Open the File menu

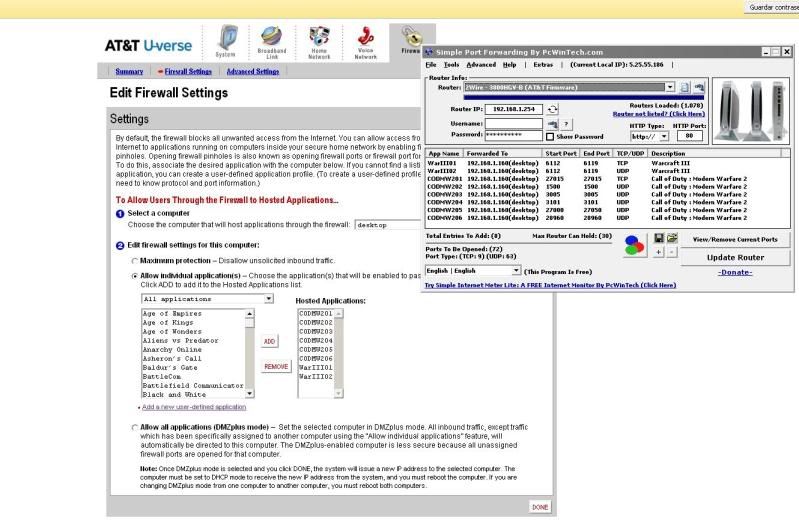click(431, 65)
